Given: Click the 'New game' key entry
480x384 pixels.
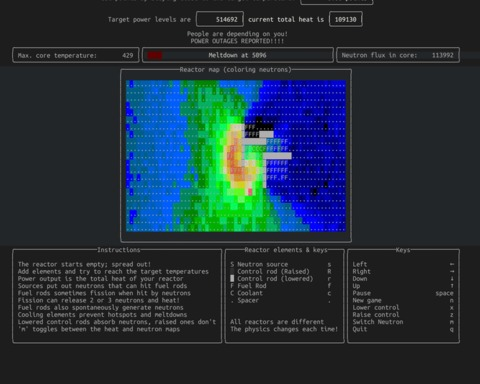Looking at the screenshot, I should coord(367,300).
